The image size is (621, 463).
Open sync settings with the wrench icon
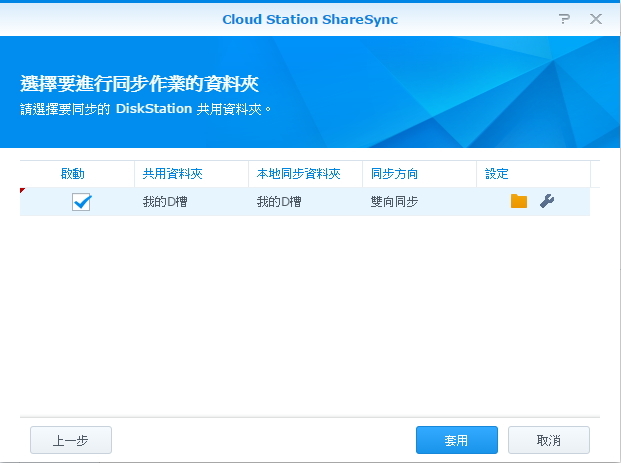(546, 201)
